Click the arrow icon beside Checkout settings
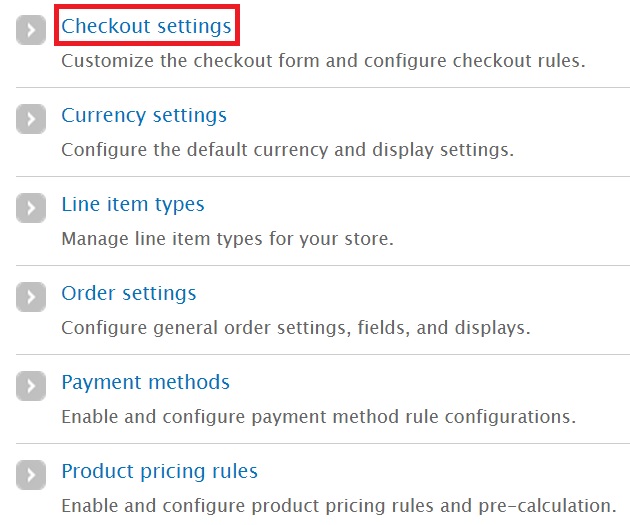The height and width of the screenshot is (525, 630). tap(31, 30)
